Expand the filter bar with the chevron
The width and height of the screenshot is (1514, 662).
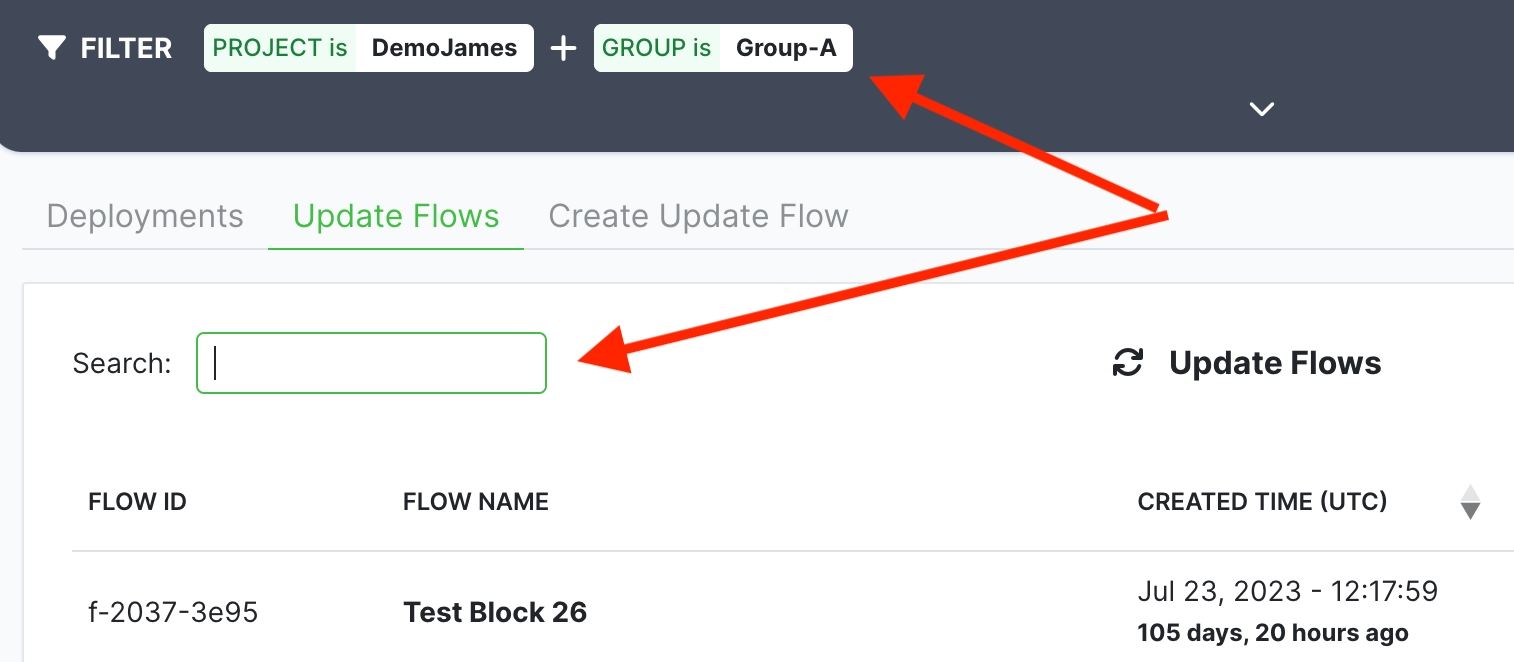1262,109
